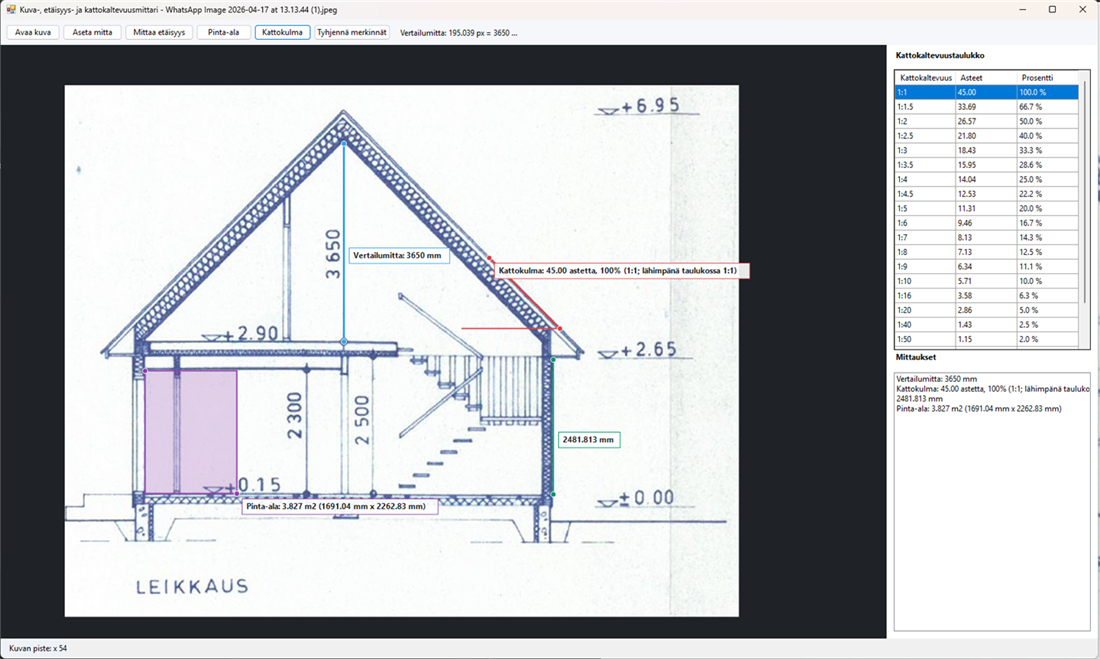Select the 1:2 roof pitch row
Viewport: 1100px width, 659px height.
click(x=987, y=121)
